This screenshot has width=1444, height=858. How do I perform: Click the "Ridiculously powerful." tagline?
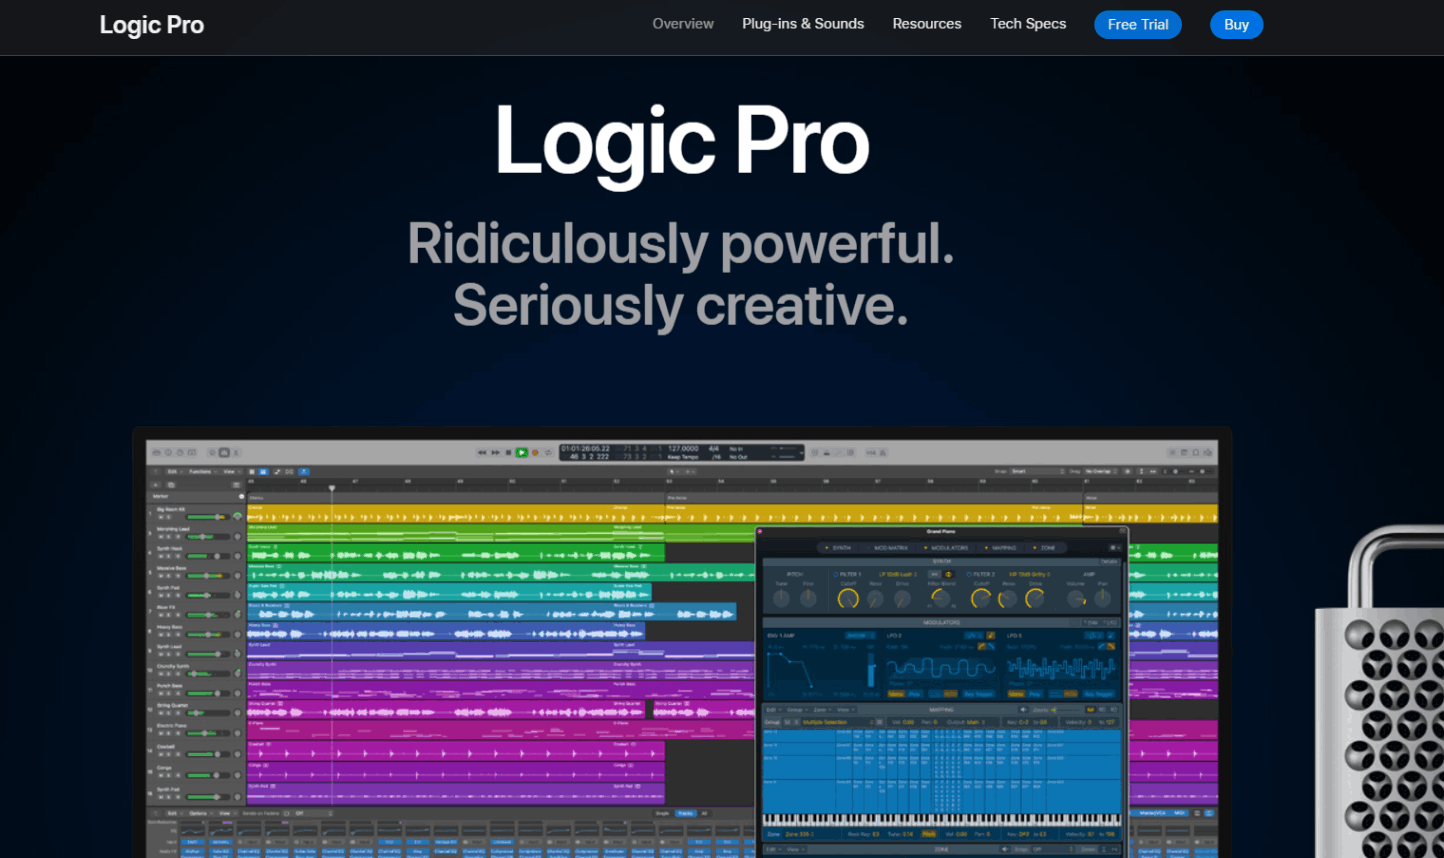pyautogui.click(x=681, y=244)
